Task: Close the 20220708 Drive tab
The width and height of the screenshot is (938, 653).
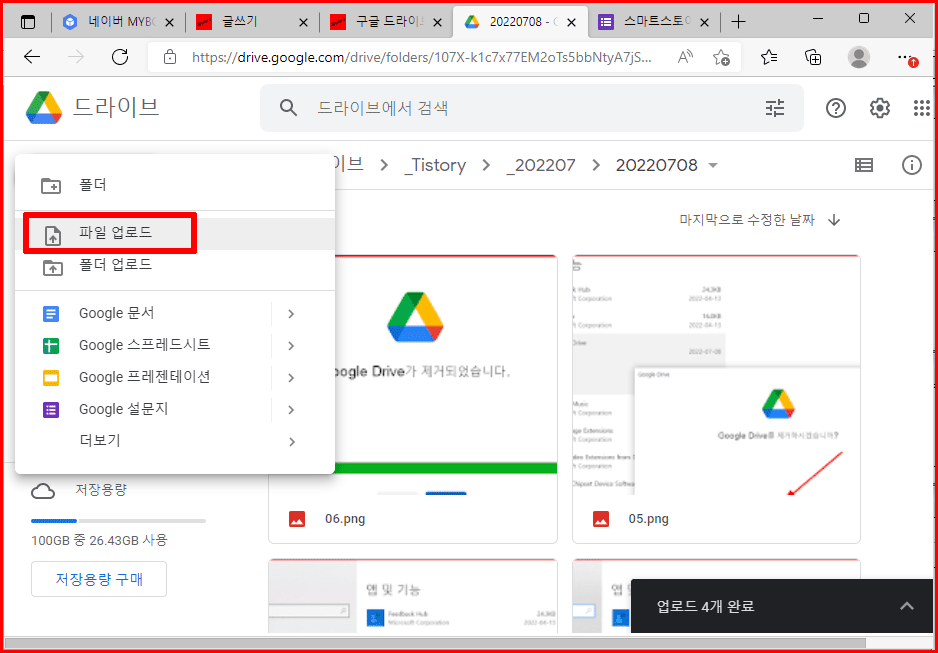Action: click(x=571, y=23)
